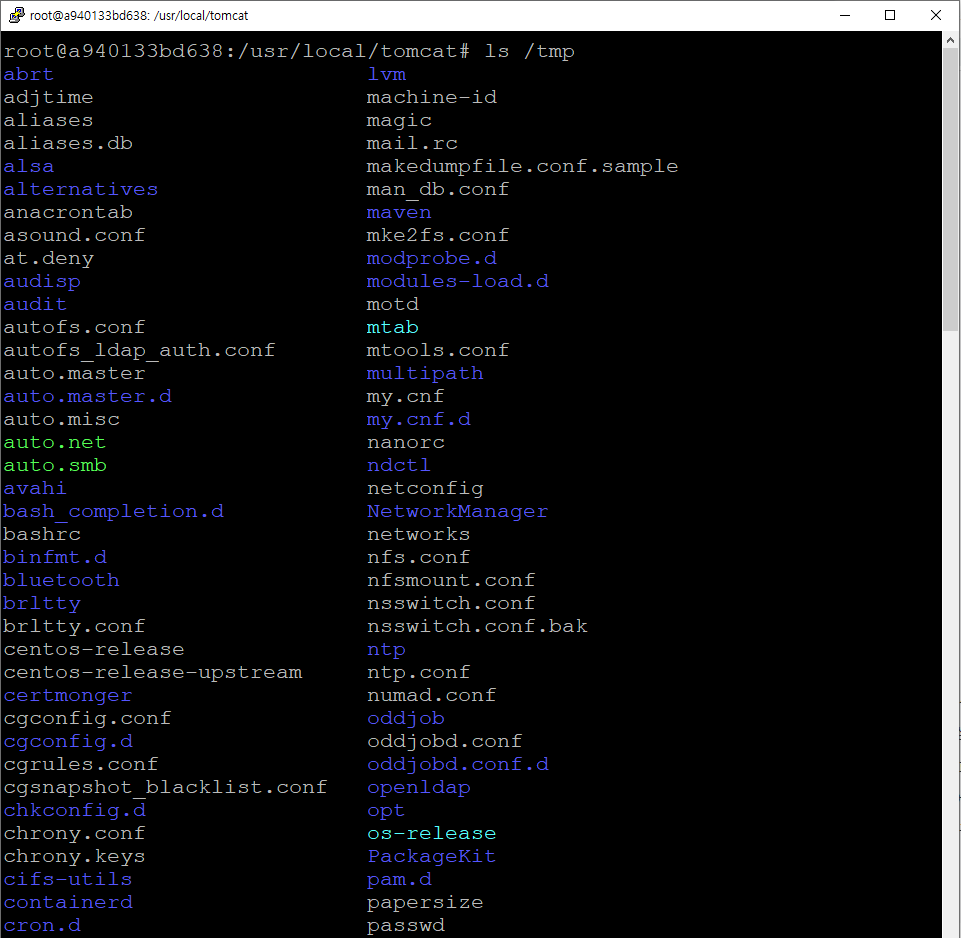This screenshot has height=938, width=961.
Task: Click the 'aliases.db' file entry
Action: pyautogui.click(x=68, y=144)
